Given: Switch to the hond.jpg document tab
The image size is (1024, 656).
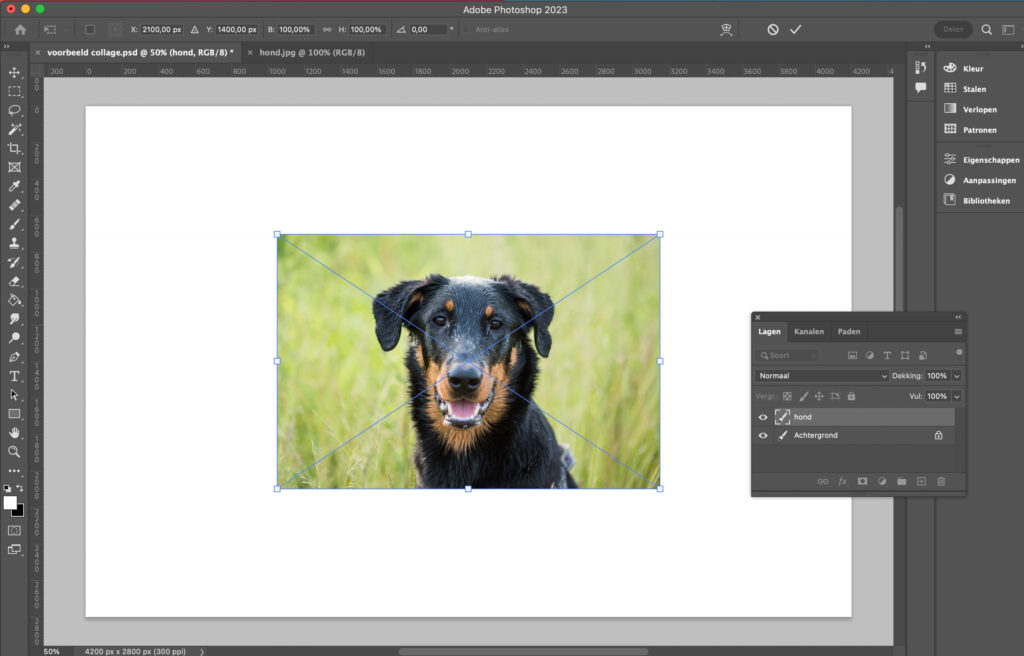Looking at the screenshot, I should coord(311,52).
